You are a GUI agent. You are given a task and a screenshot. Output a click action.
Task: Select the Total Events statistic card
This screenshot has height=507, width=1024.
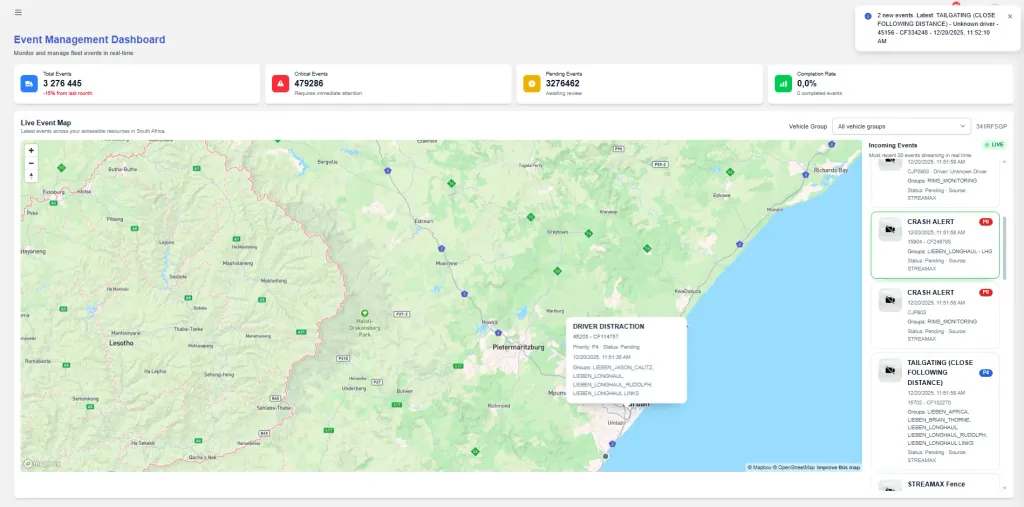coord(137,84)
